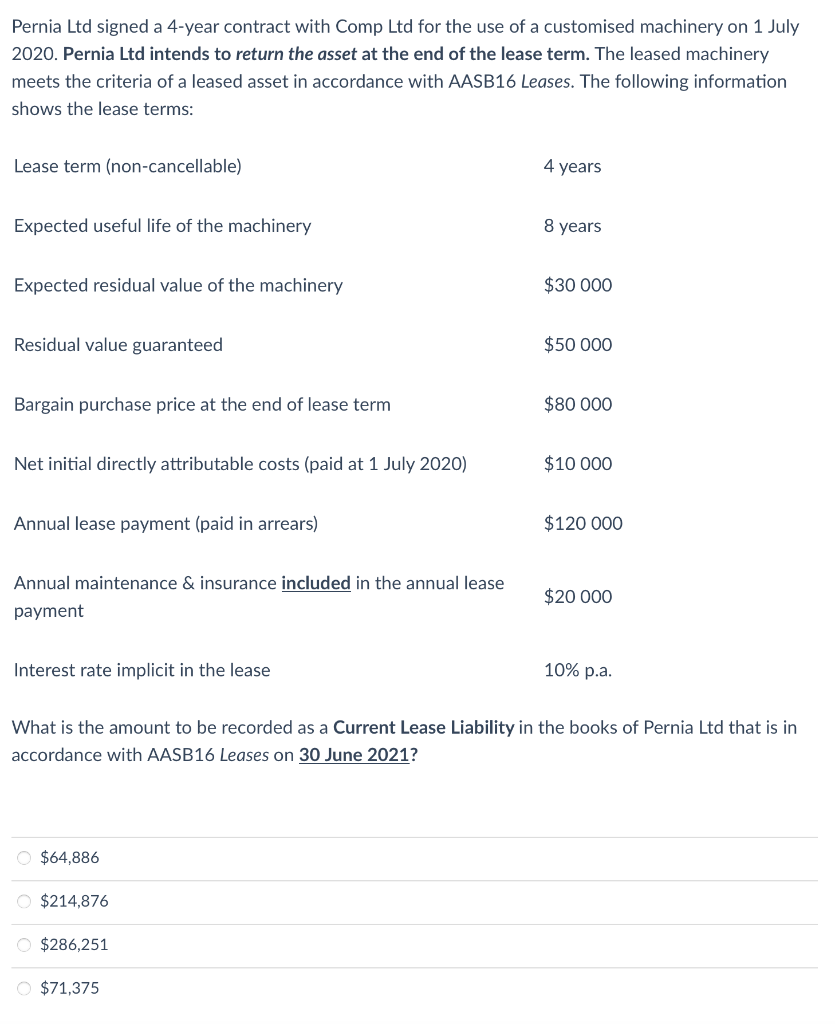Click the Expected useful life row text
The image size is (835, 1024).
162,225
